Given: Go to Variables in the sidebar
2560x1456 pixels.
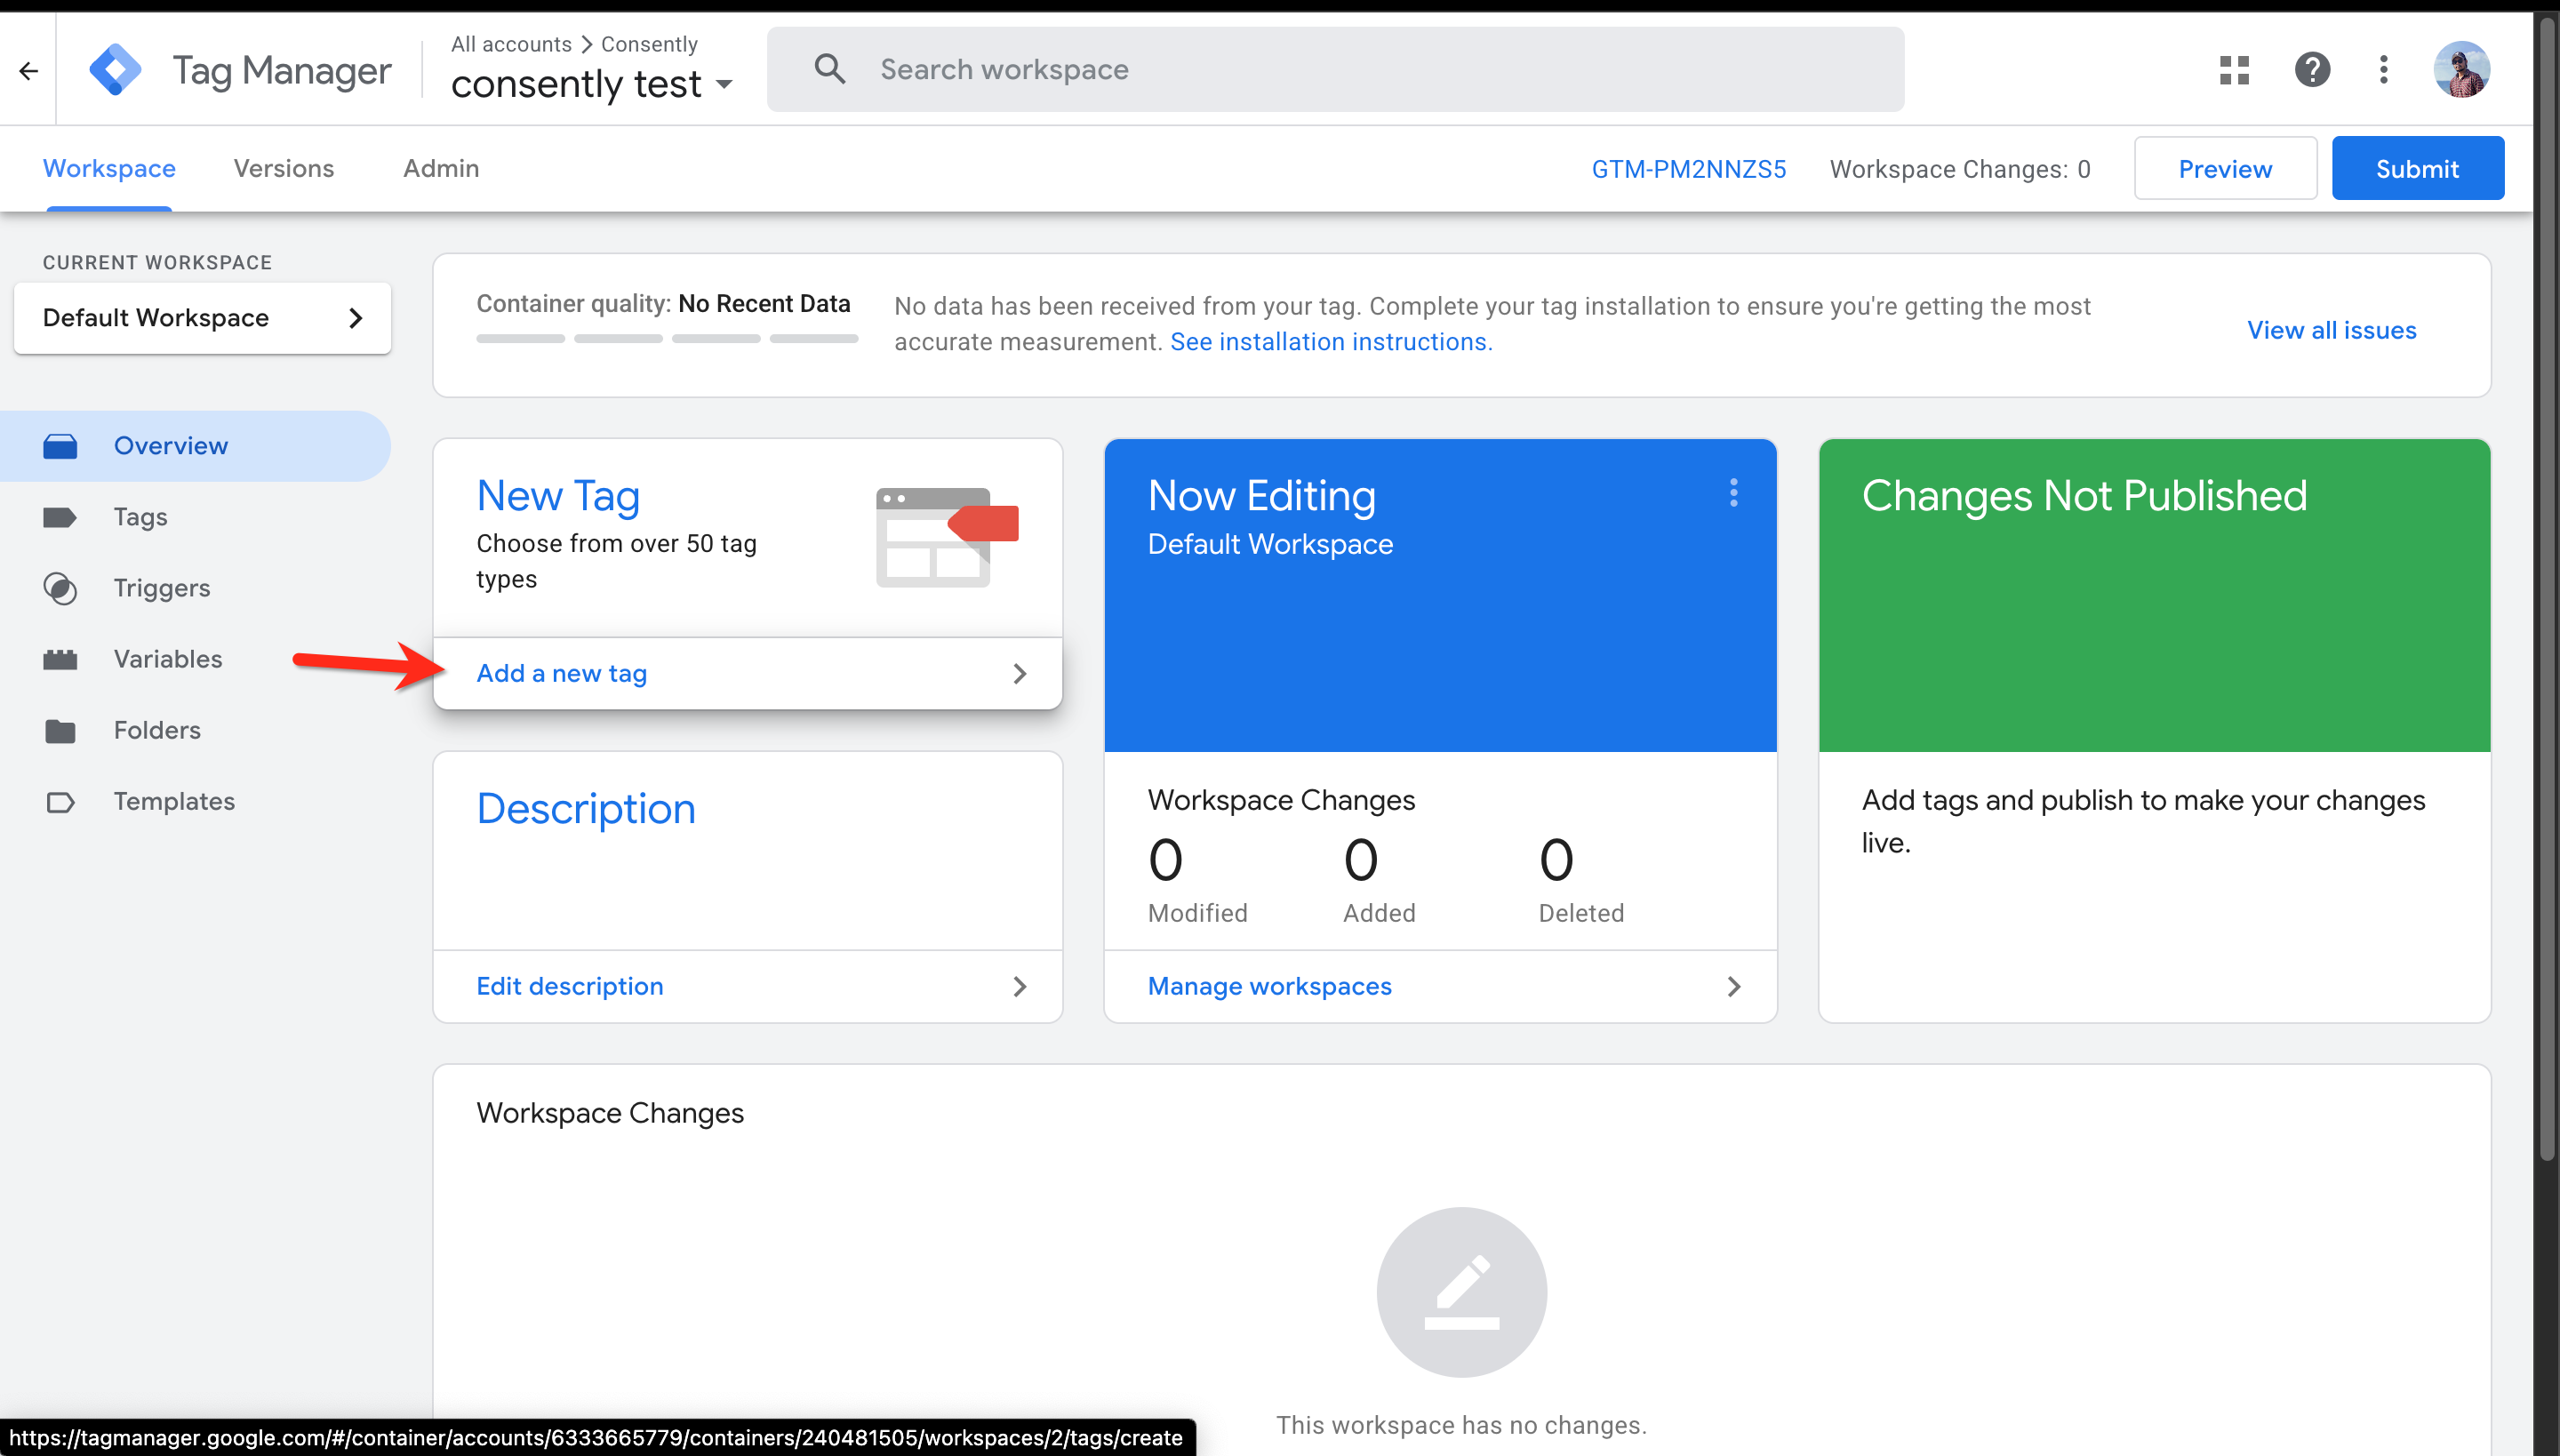Looking at the screenshot, I should [167, 659].
